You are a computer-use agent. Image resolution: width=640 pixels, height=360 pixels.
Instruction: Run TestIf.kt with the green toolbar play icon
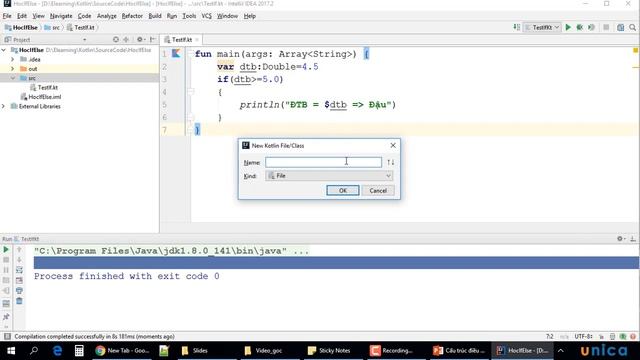pos(568,27)
